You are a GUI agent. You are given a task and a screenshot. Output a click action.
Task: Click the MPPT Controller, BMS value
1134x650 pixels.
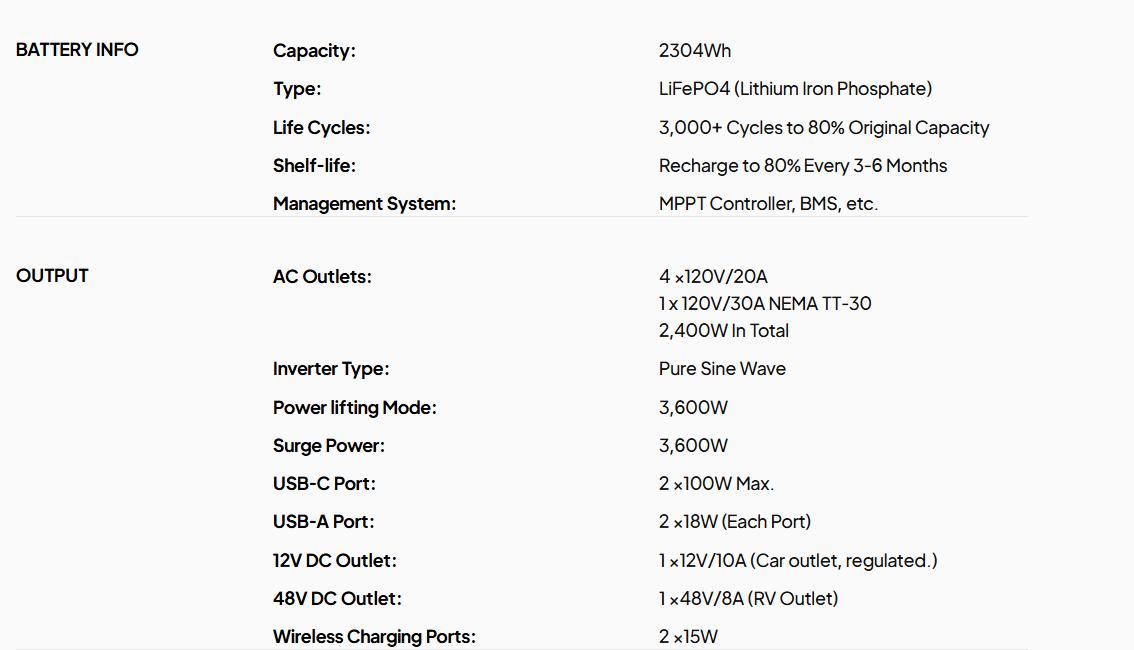768,204
